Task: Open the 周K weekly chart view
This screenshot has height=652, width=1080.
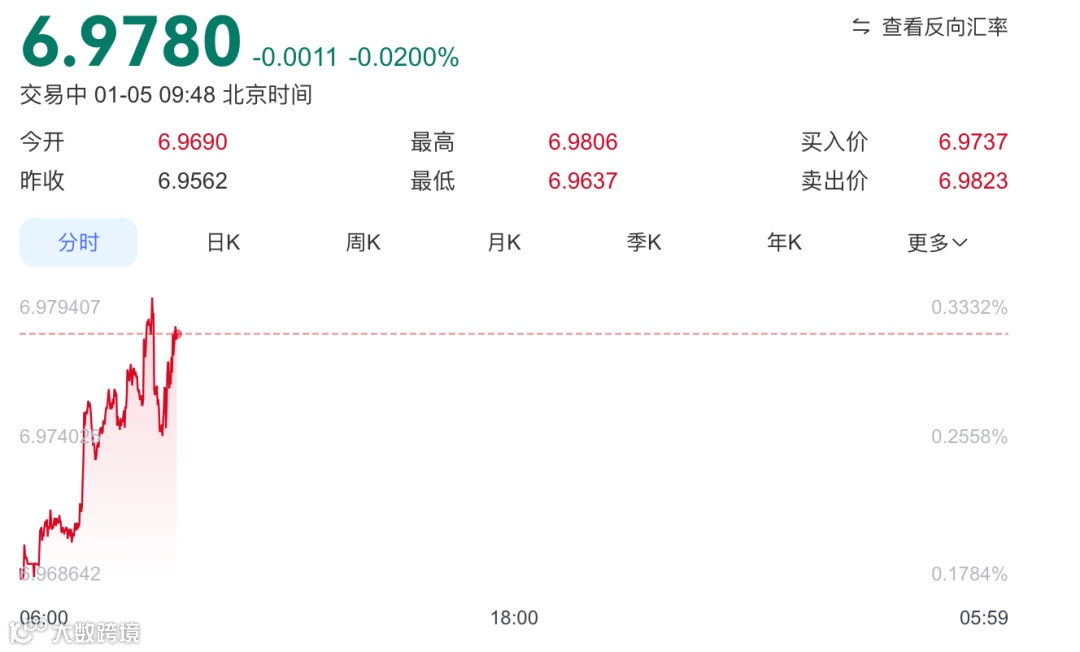Action: coord(362,242)
